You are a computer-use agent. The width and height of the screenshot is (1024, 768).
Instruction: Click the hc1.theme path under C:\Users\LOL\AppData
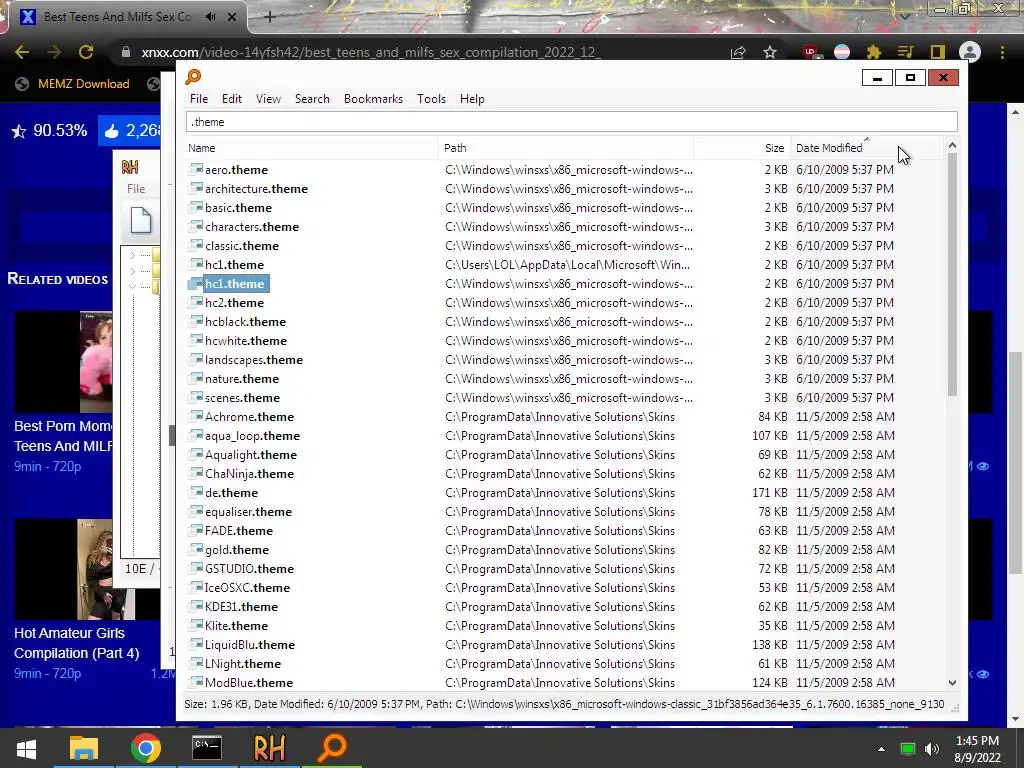567,264
